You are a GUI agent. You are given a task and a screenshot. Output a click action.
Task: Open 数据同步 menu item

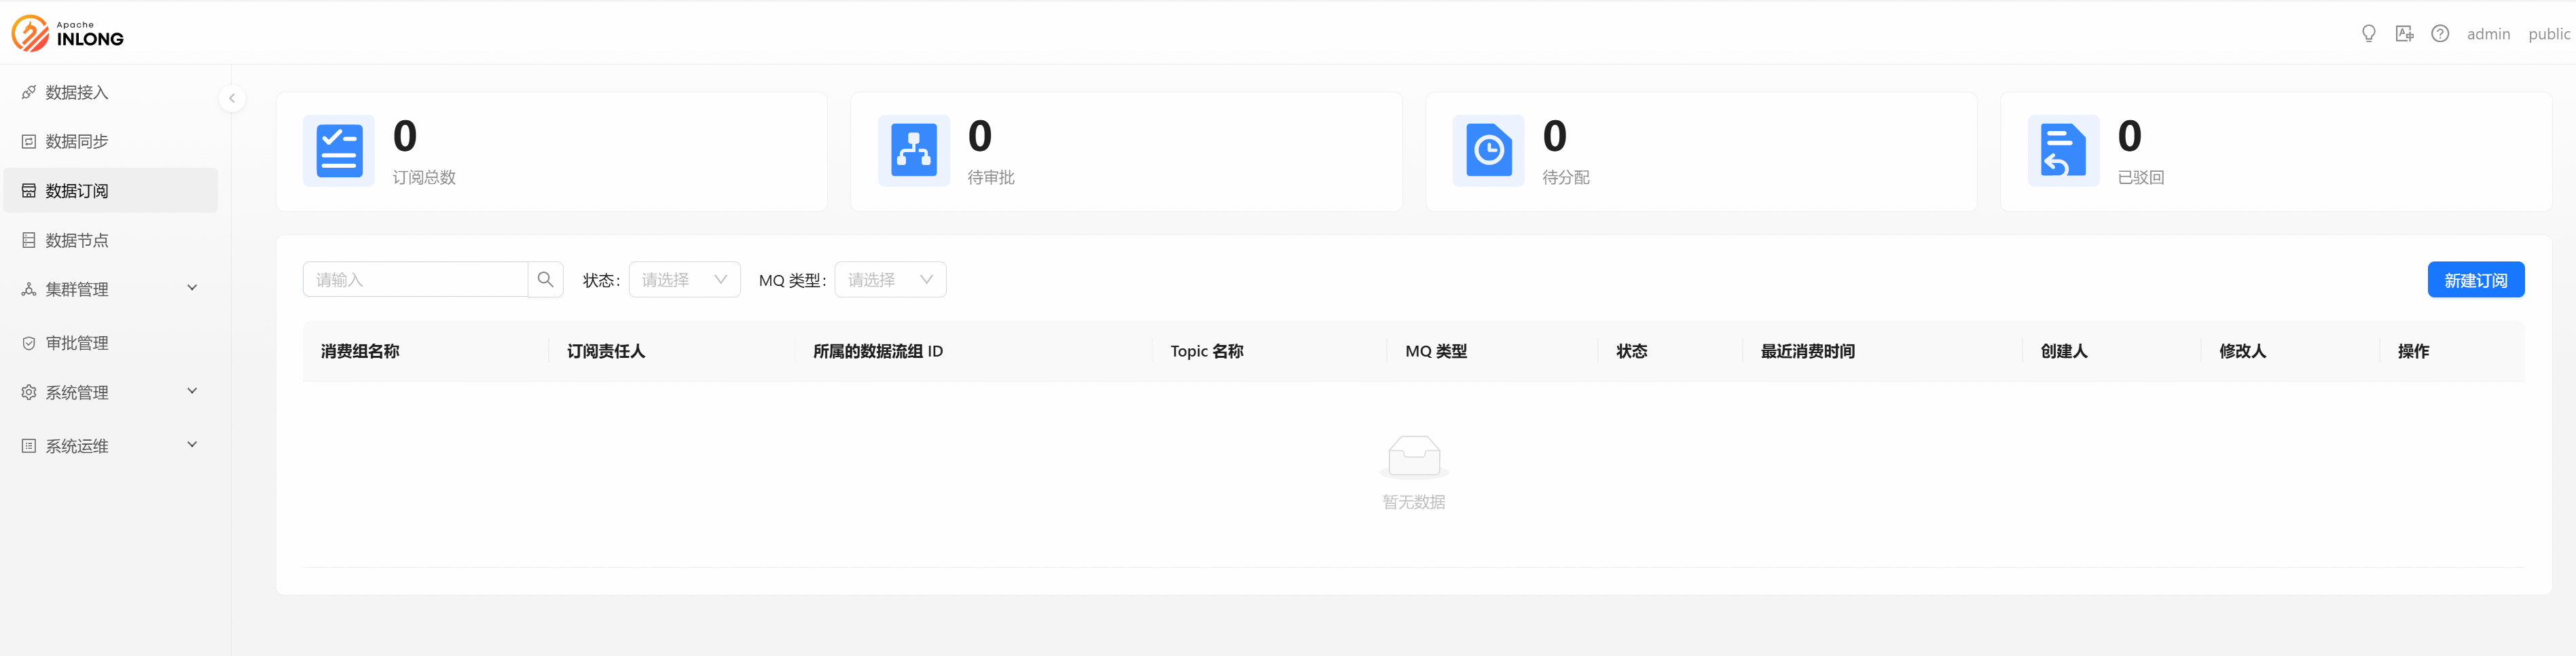(x=77, y=142)
